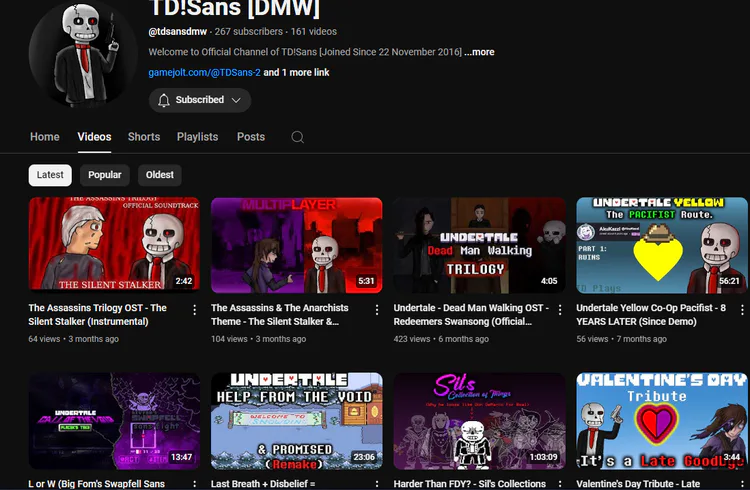
Task: Open the gamejolt.com/@TDSans-2 link
Action: point(204,73)
